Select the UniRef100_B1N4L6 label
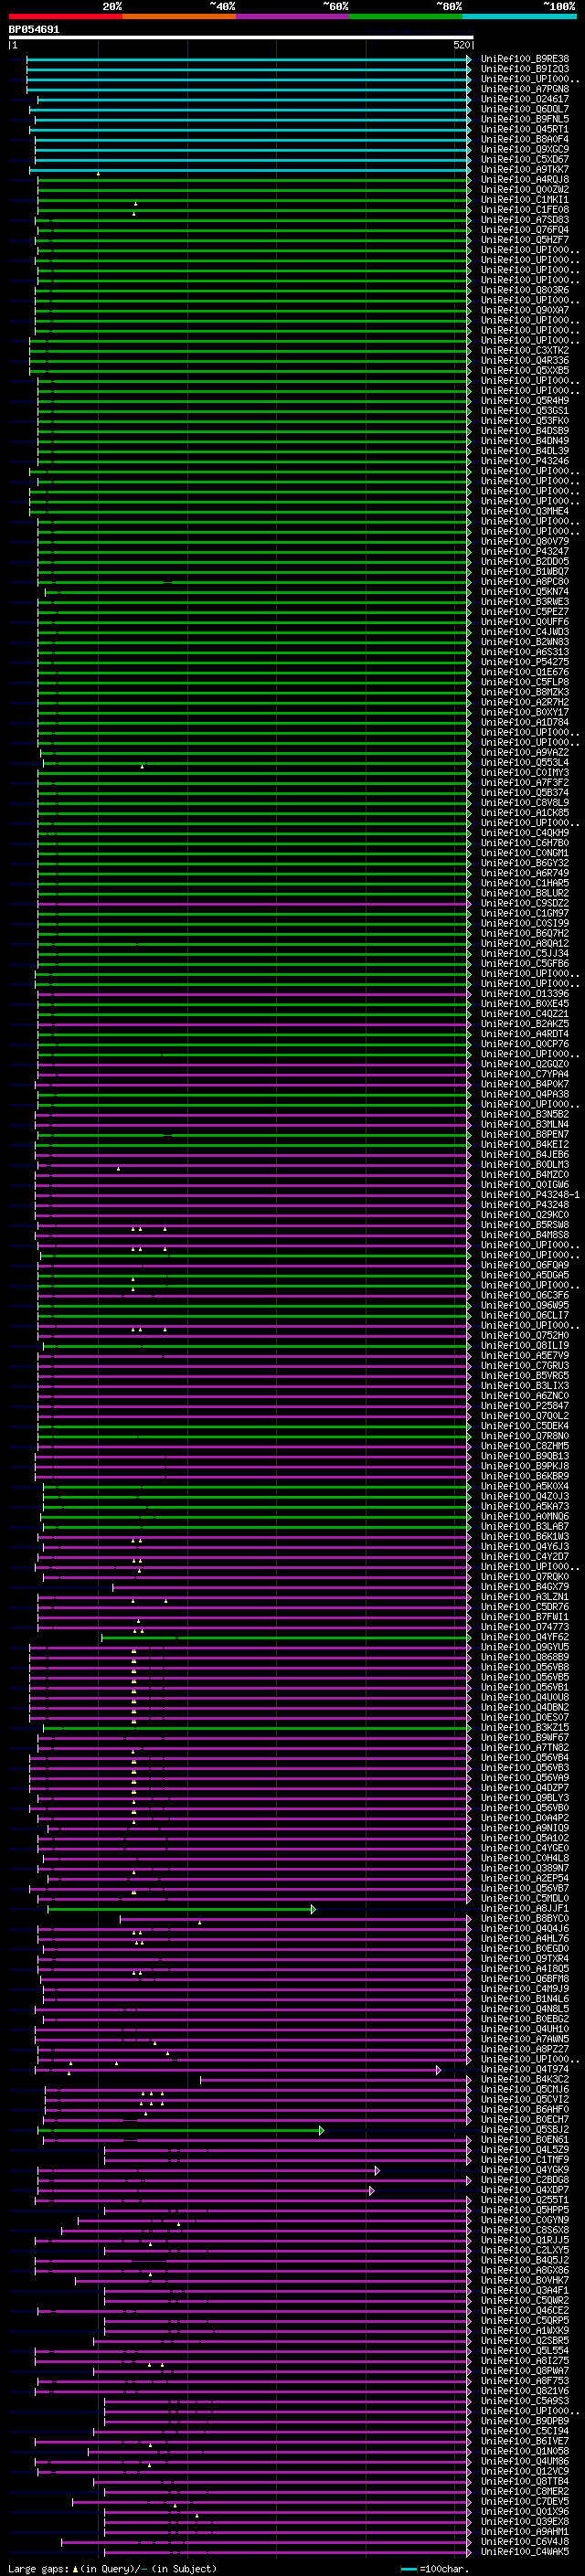585x2576 pixels. pos(525,1998)
